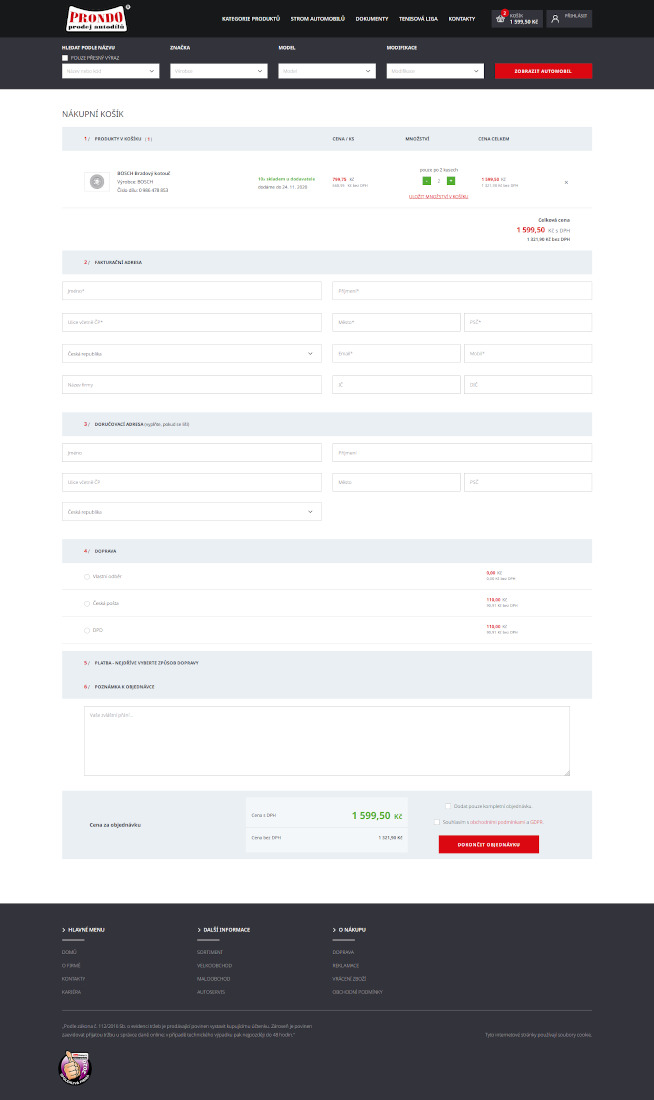Open footer link Autoservis
The image size is (654, 1100).
pyautogui.click(x=211, y=992)
